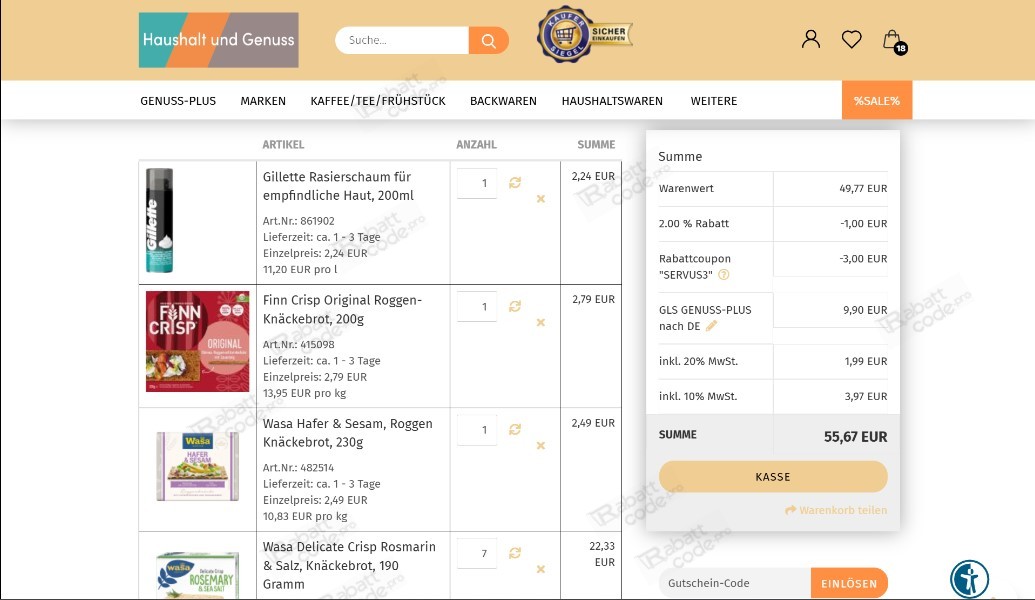Open the HAUSHALTSWAREN menu
1035x600 pixels.
[x=612, y=101]
